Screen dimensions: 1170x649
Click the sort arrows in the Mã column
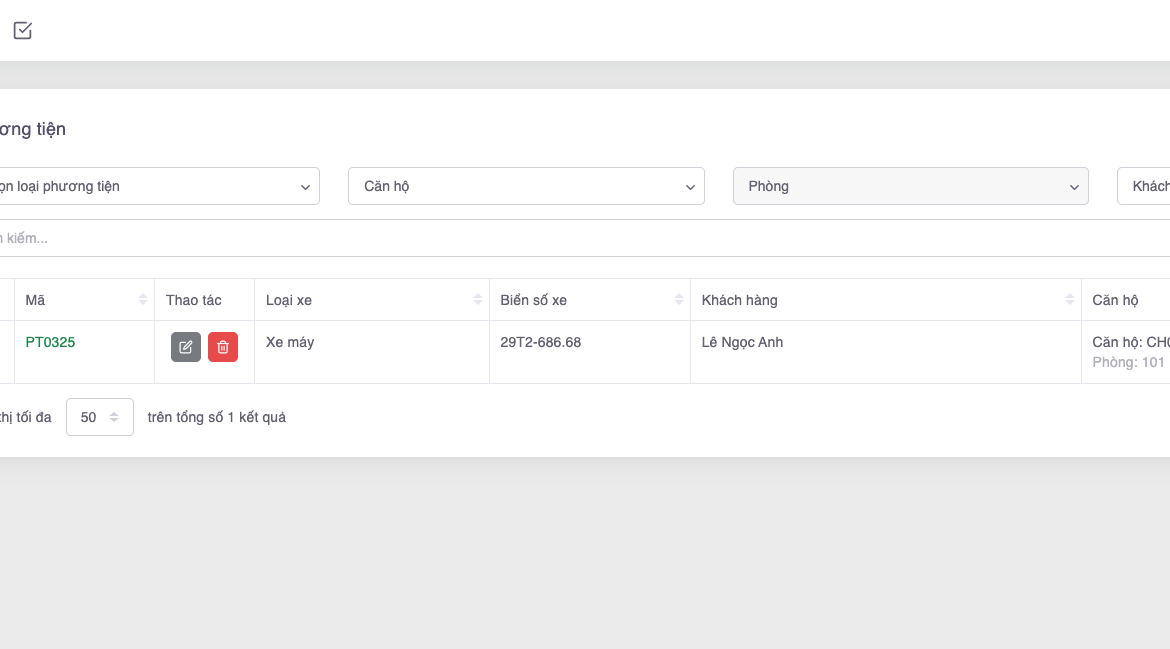coord(142,300)
